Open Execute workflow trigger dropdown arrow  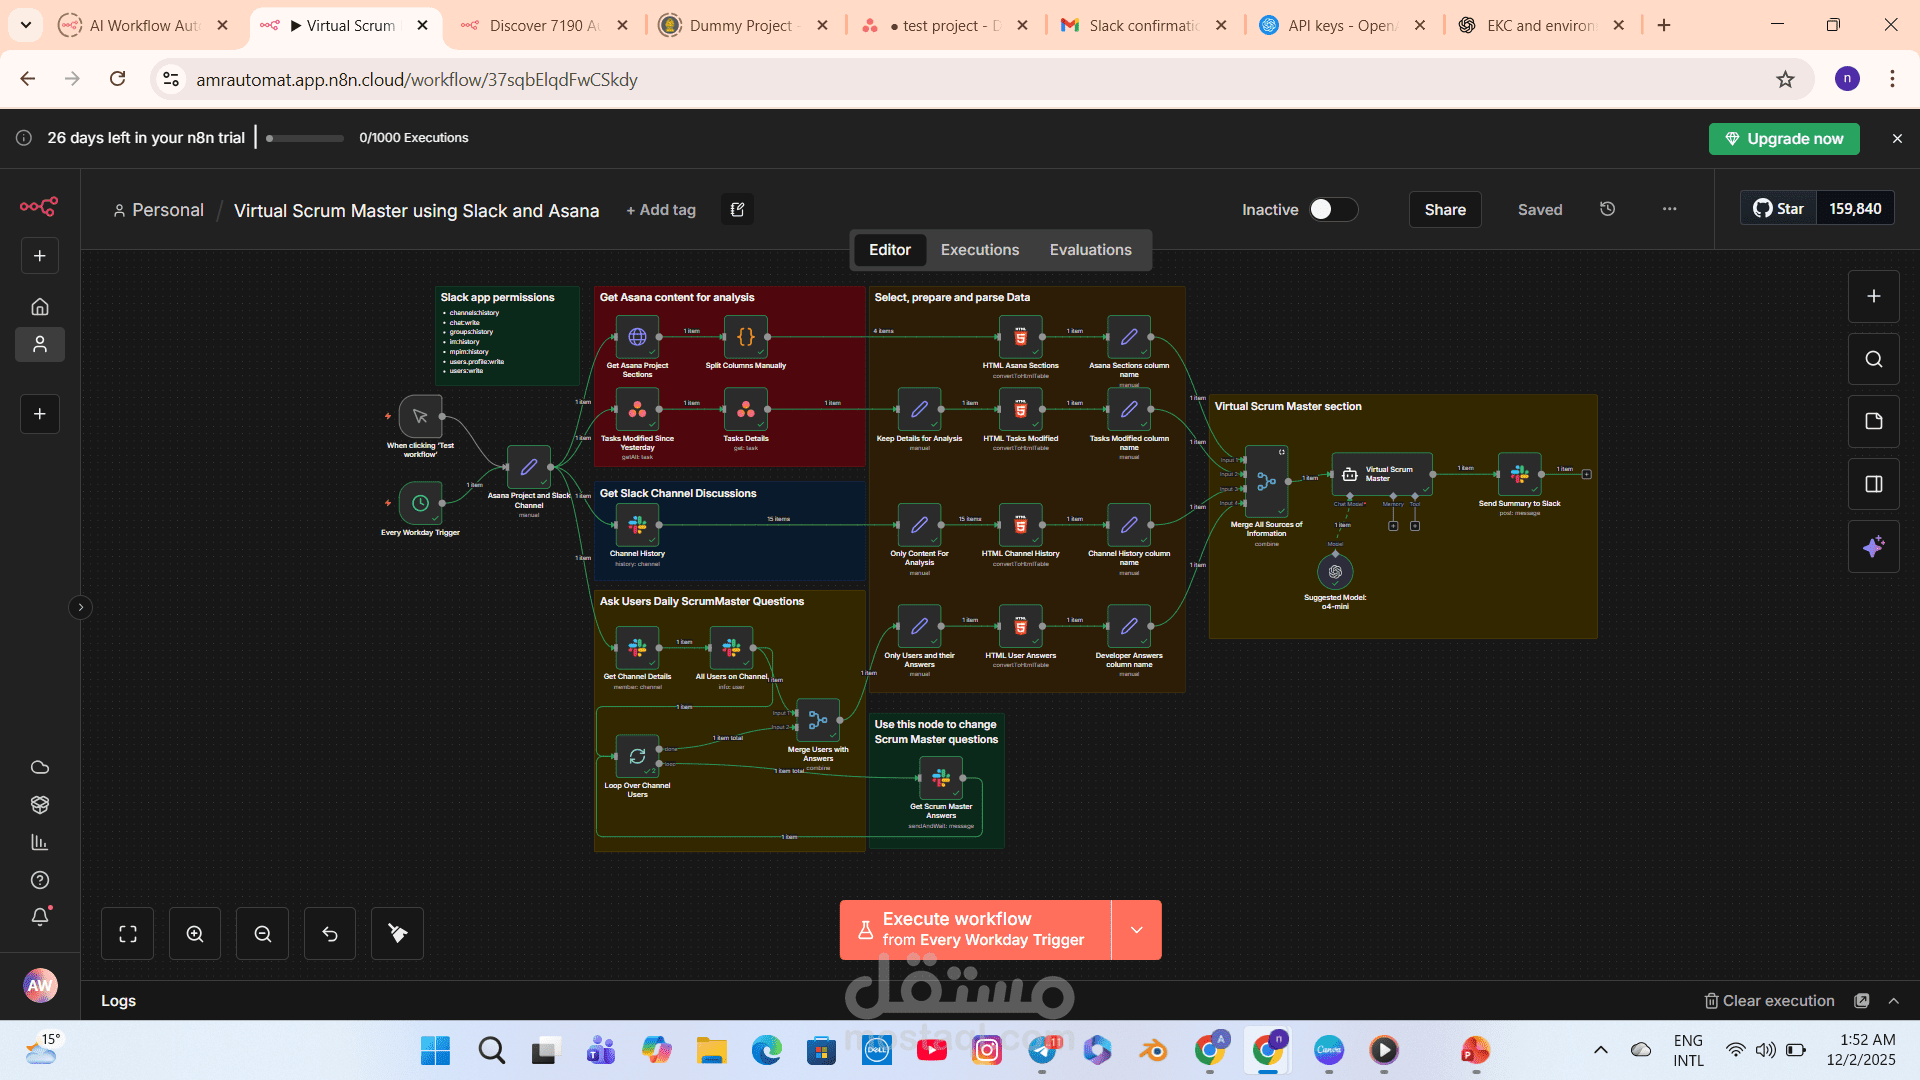pos(1137,930)
